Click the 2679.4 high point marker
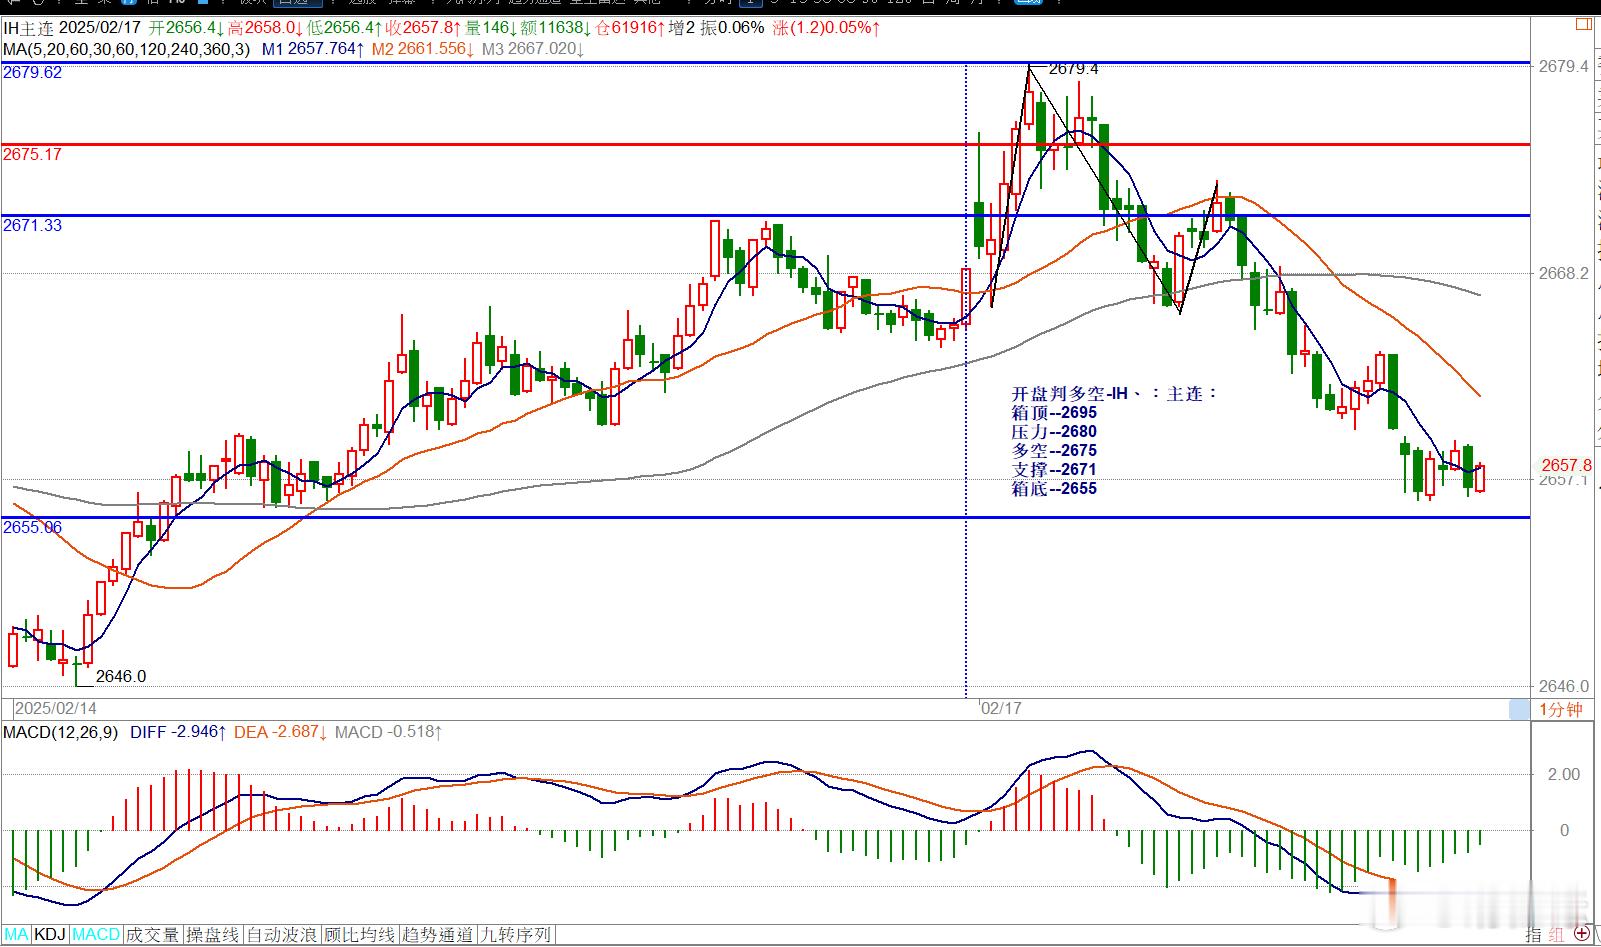The image size is (1601, 947). point(1074,69)
